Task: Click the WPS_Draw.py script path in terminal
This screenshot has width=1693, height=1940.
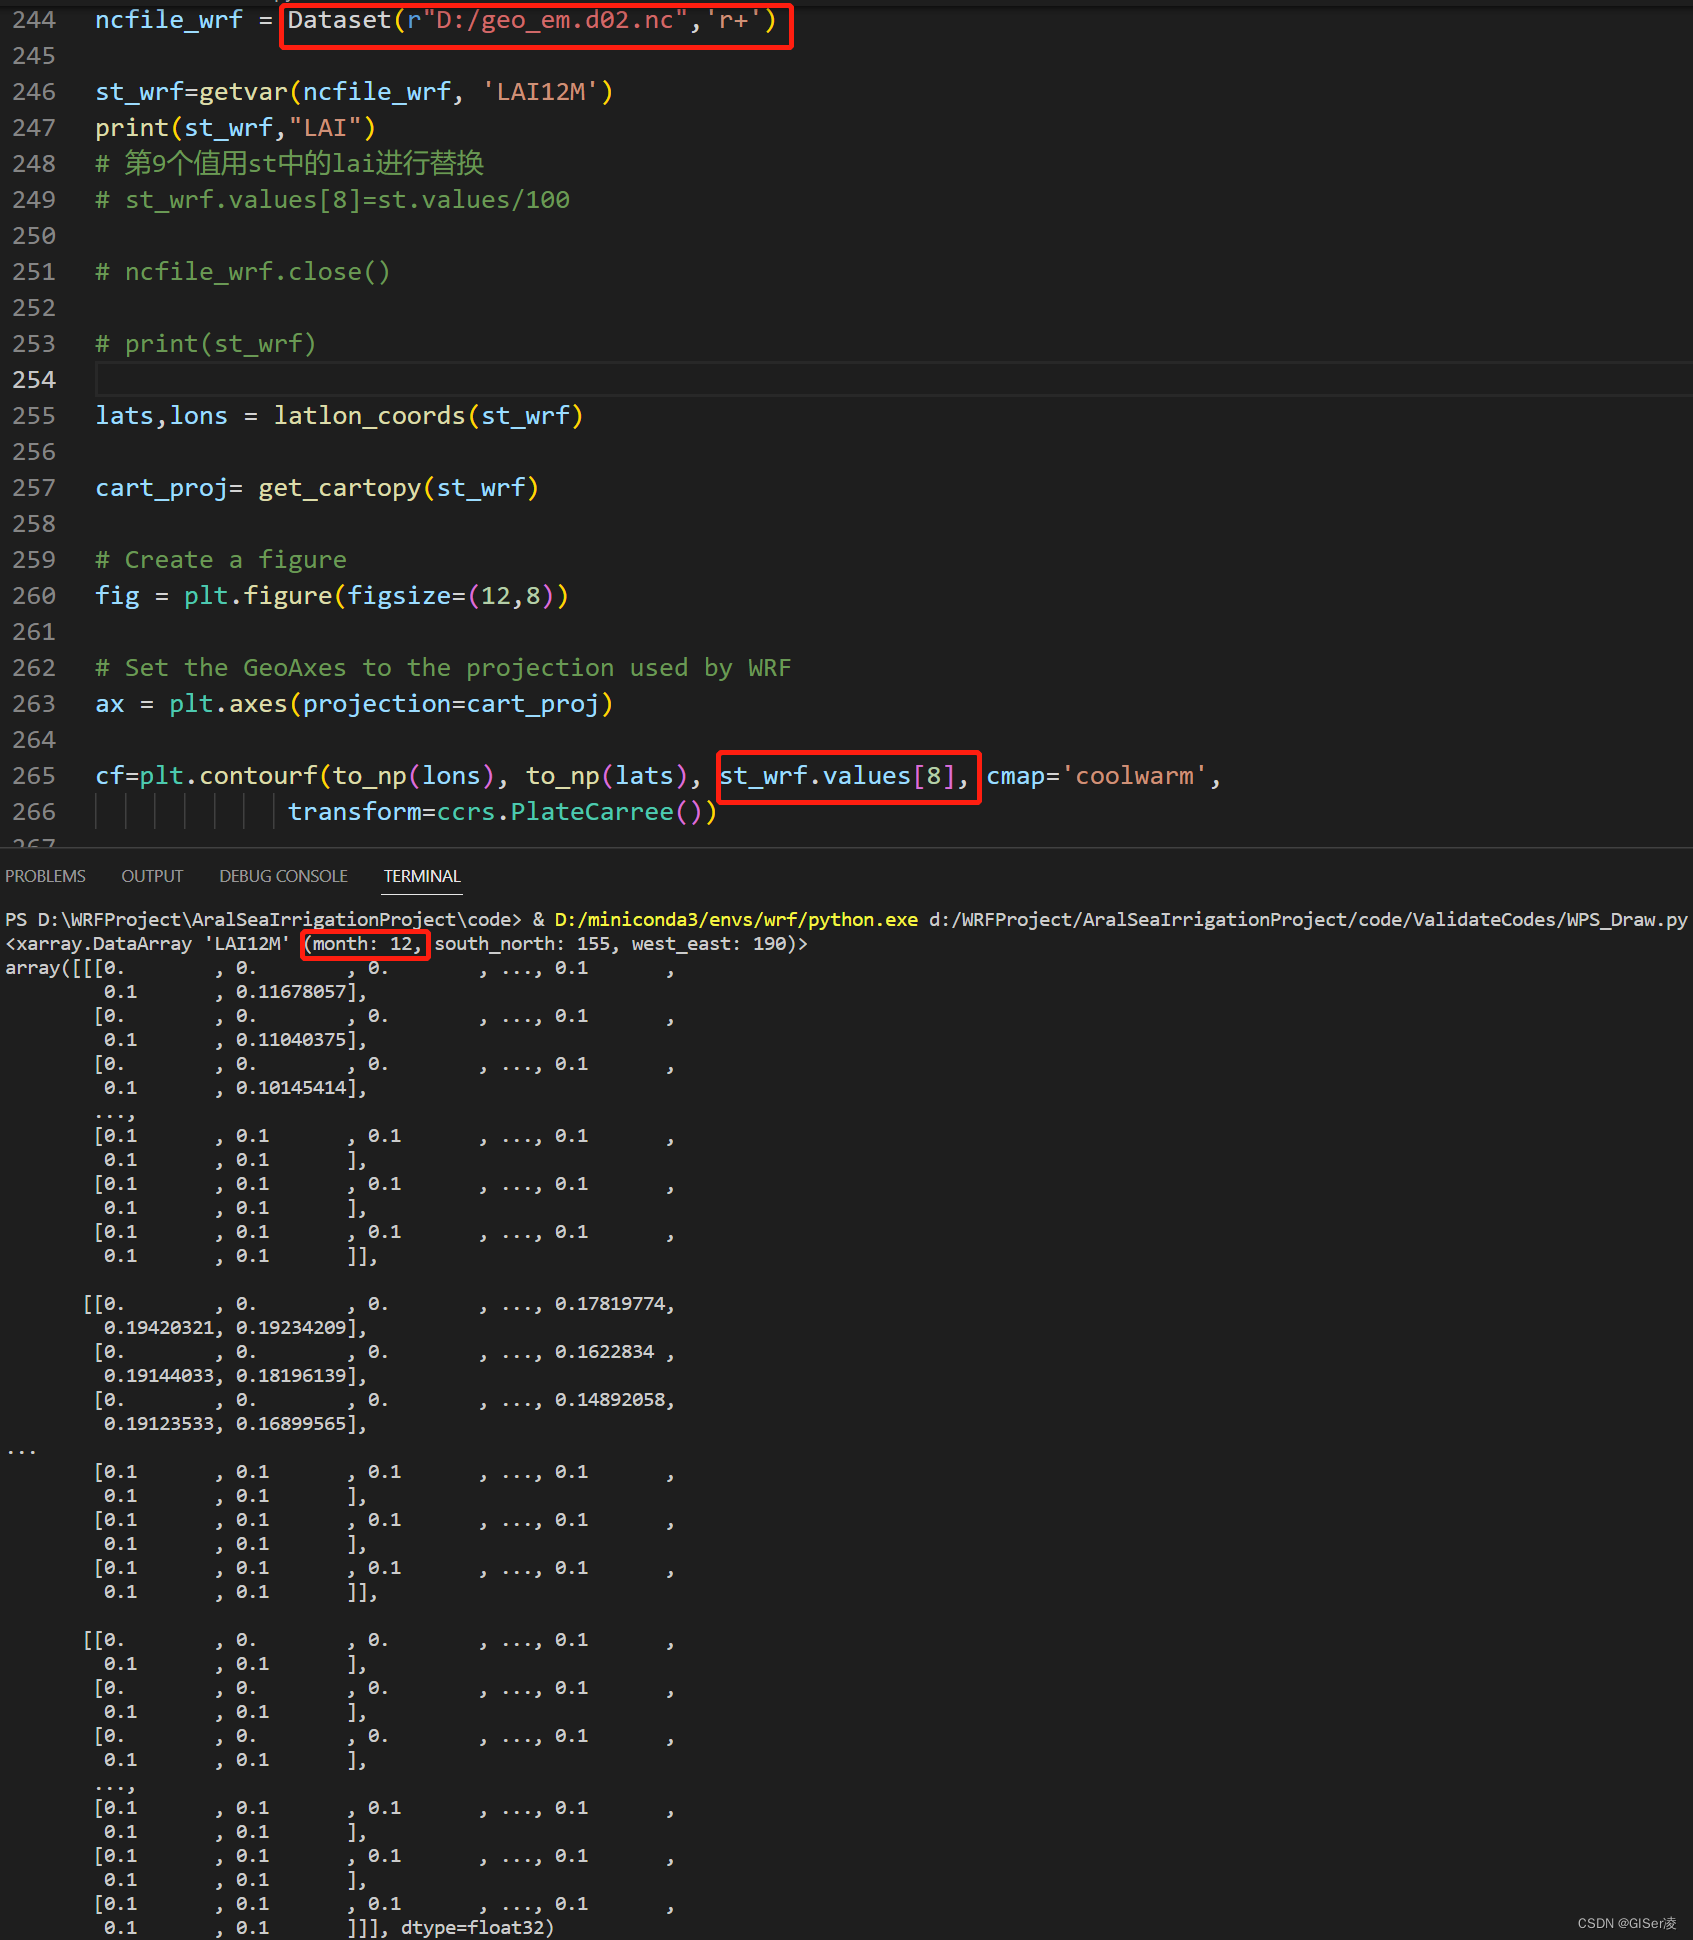Action: [1308, 919]
